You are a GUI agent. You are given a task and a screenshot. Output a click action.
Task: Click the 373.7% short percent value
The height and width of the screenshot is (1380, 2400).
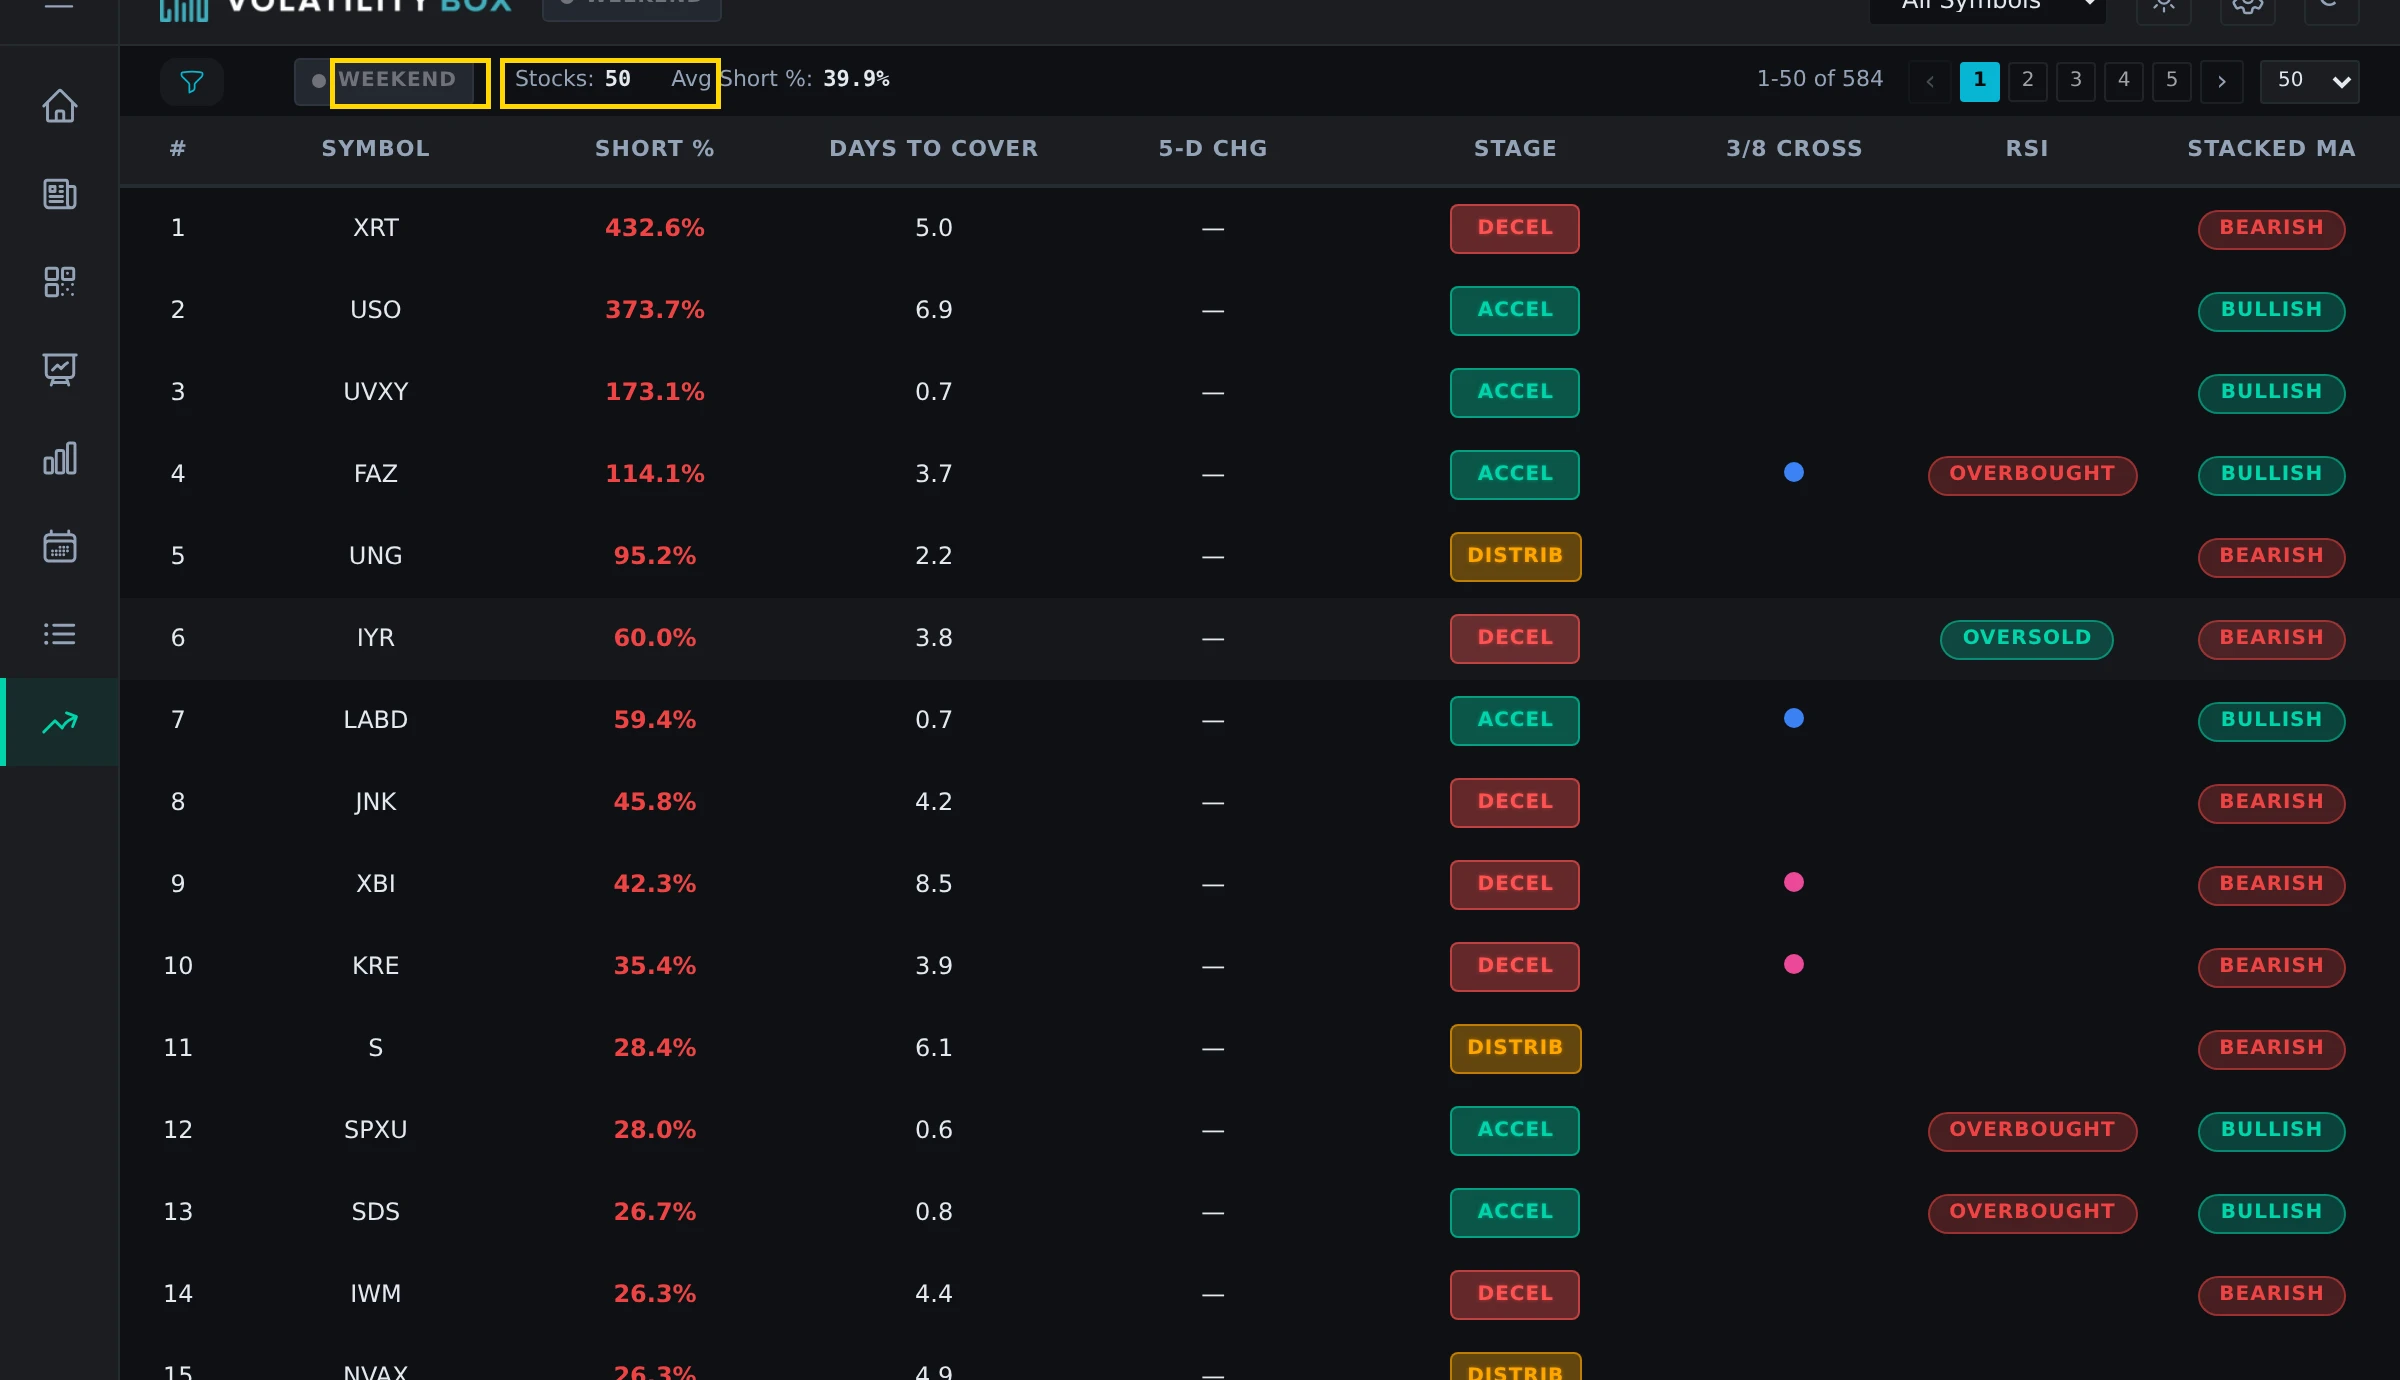pyautogui.click(x=655, y=310)
